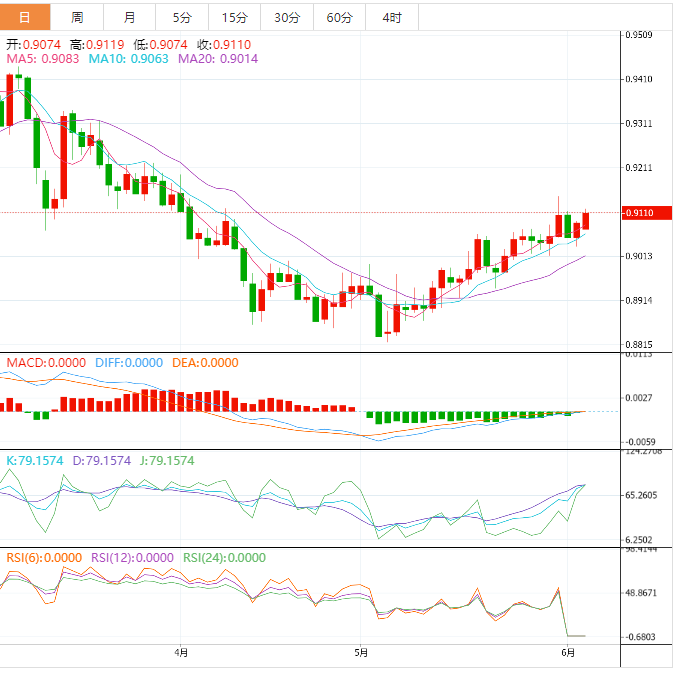Viewport: 678px width, 674px height.
Task: Switch to the 周 (weekly) tab
Action: (77, 17)
